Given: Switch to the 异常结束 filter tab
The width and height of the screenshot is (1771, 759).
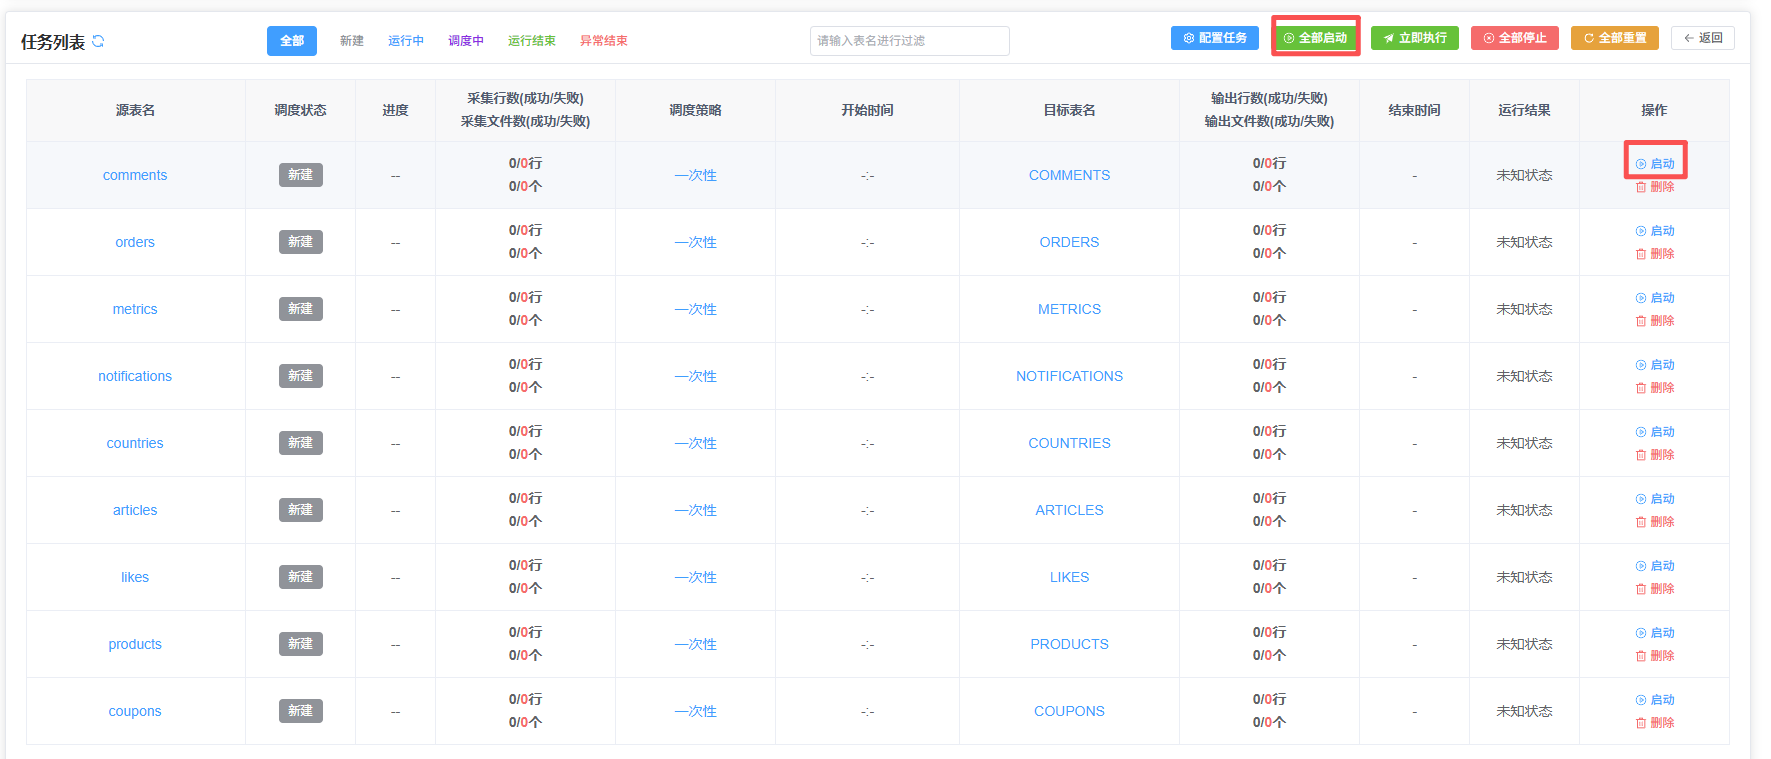Looking at the screenshot, I should coord(604,41).
